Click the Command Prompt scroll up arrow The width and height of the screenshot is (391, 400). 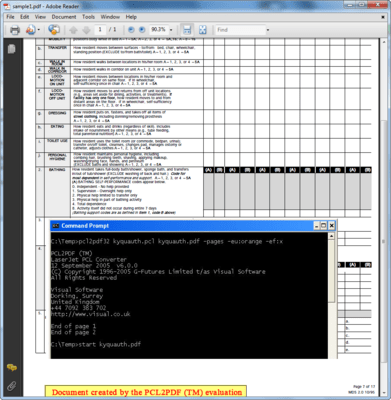click(x=331, y=236)
